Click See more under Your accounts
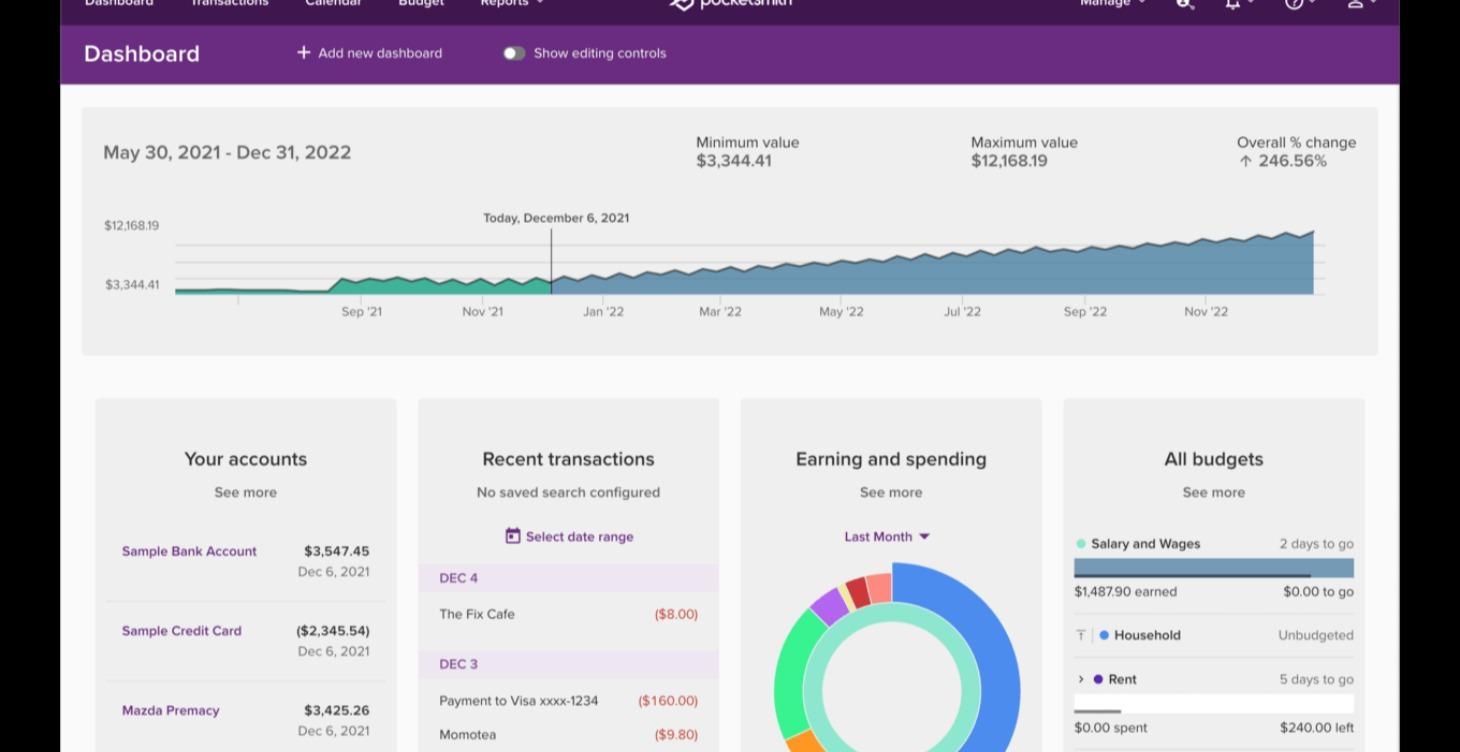This screenshot has width=1460, height=752. tap(245, 492)
